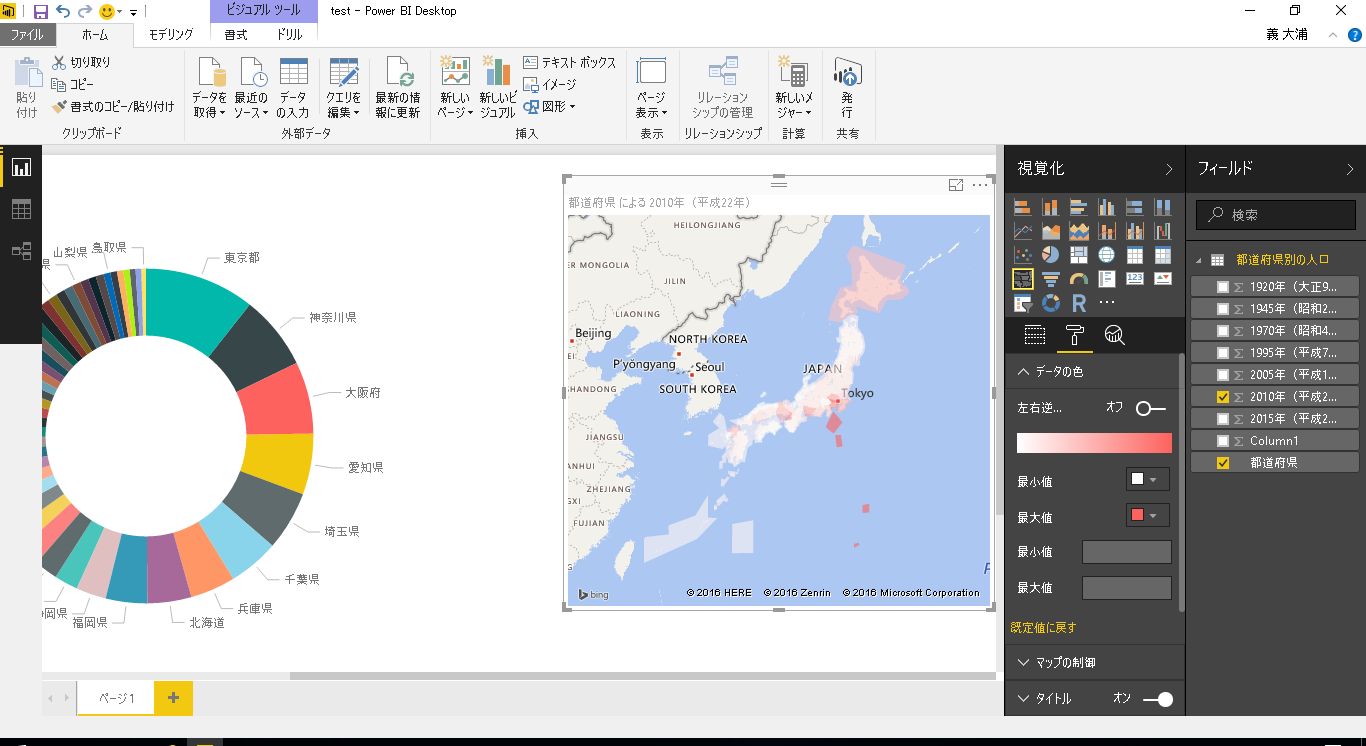Viewport: 1366px width, 746px height.
Task: Pick the donut chart visualization
Action: click(1051, 303)
